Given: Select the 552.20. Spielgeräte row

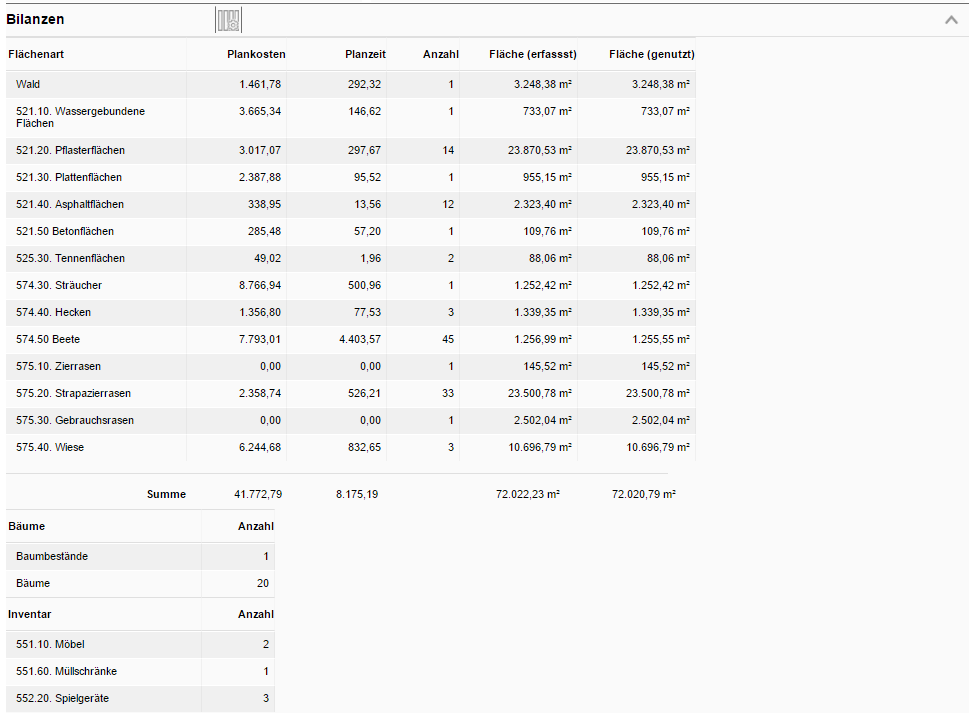Looking at the screenshot, I should (140, 698).
